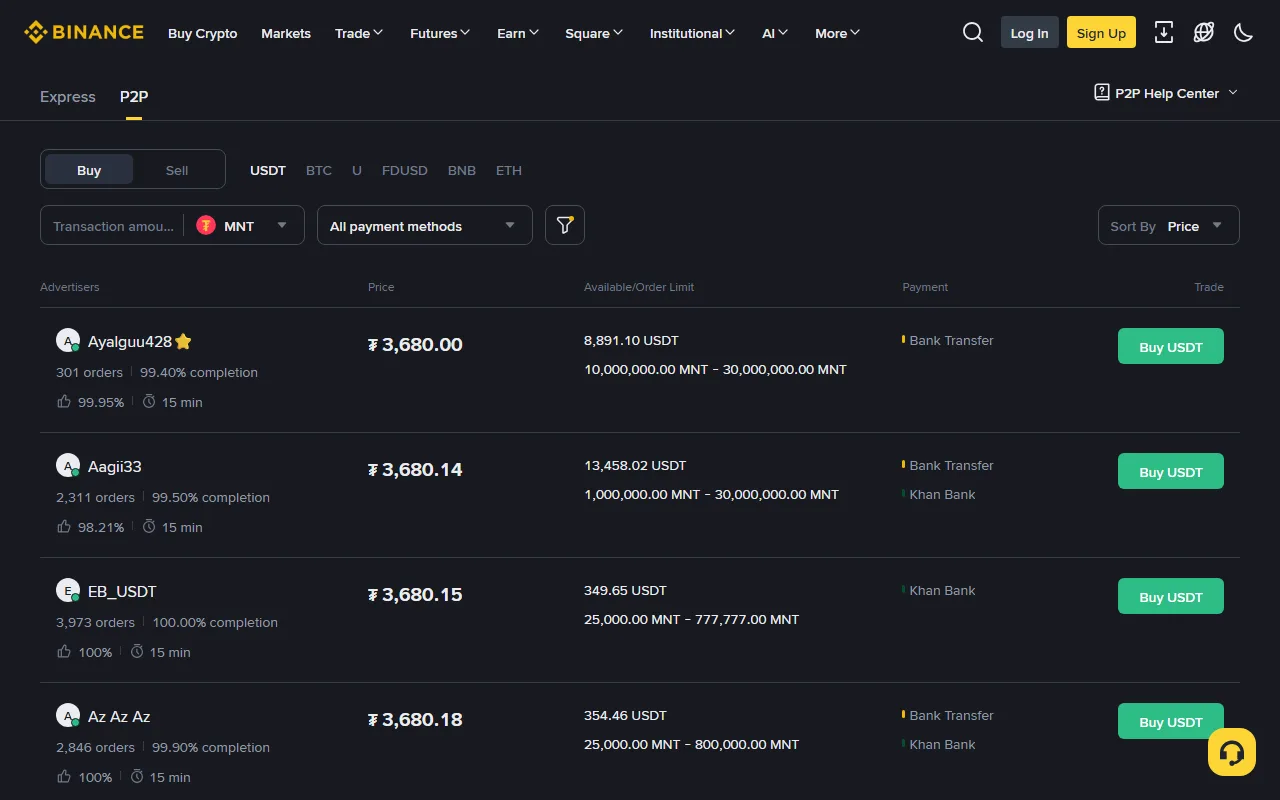Open advertiser Az Az Az's profile
1280x800 pixels.
click(x=119, y=716)
